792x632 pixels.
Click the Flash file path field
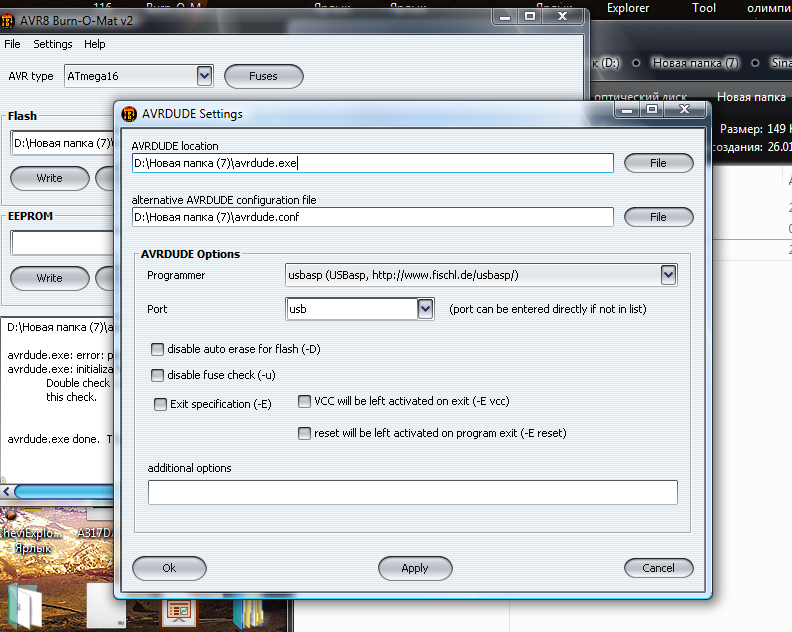pyautogui.click(x=62, y=143)
